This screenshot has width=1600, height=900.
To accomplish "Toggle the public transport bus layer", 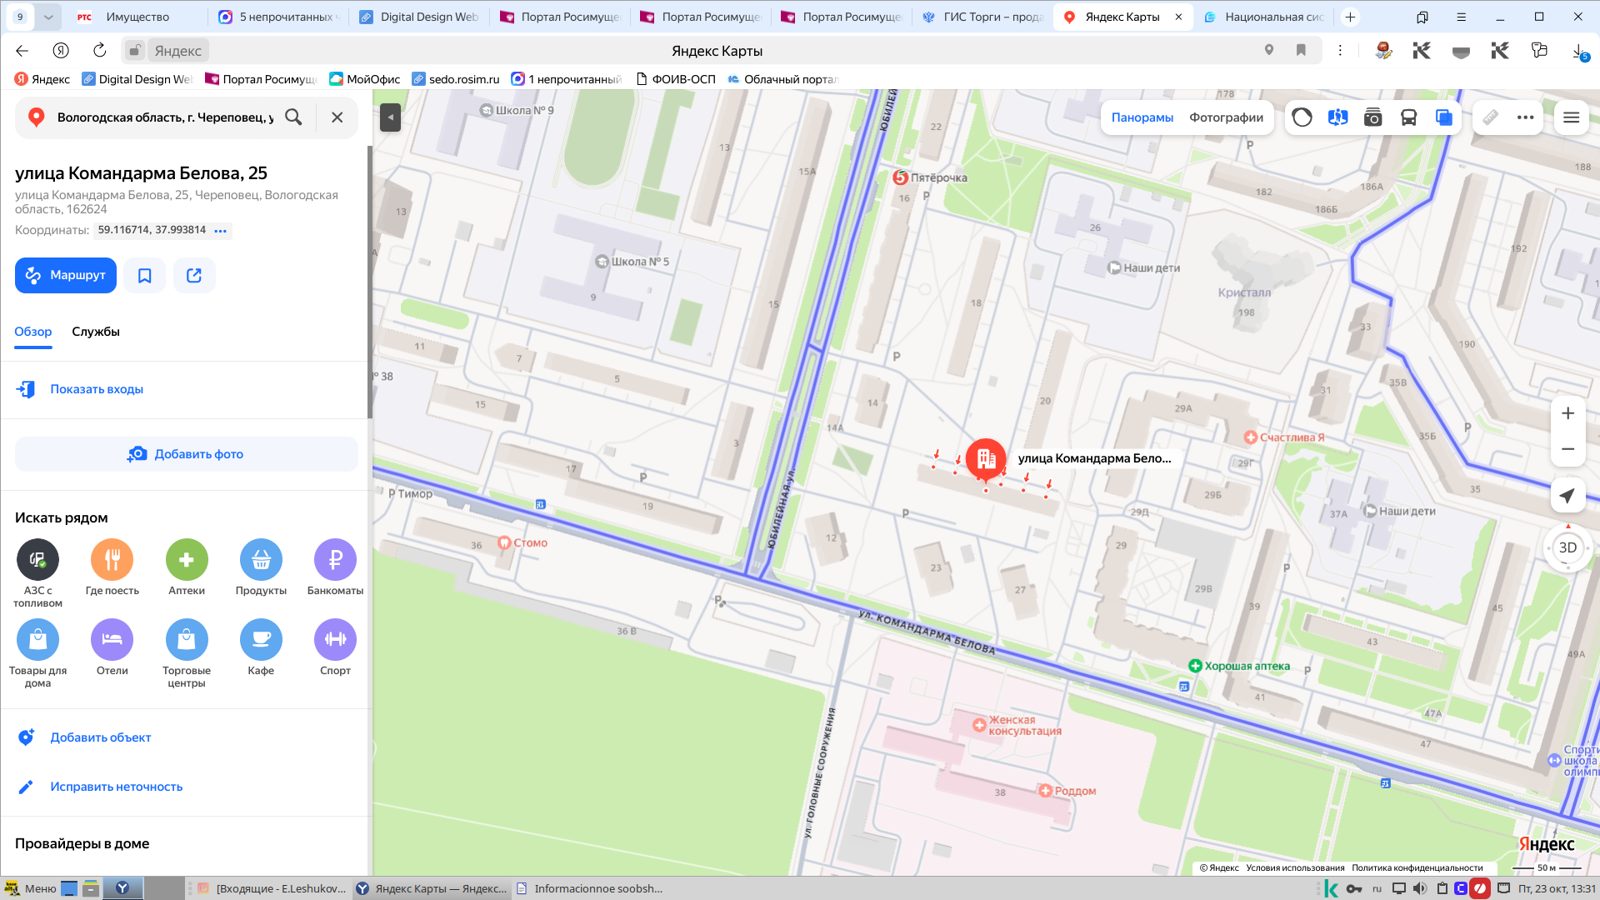I will [x=1408, y=117].
